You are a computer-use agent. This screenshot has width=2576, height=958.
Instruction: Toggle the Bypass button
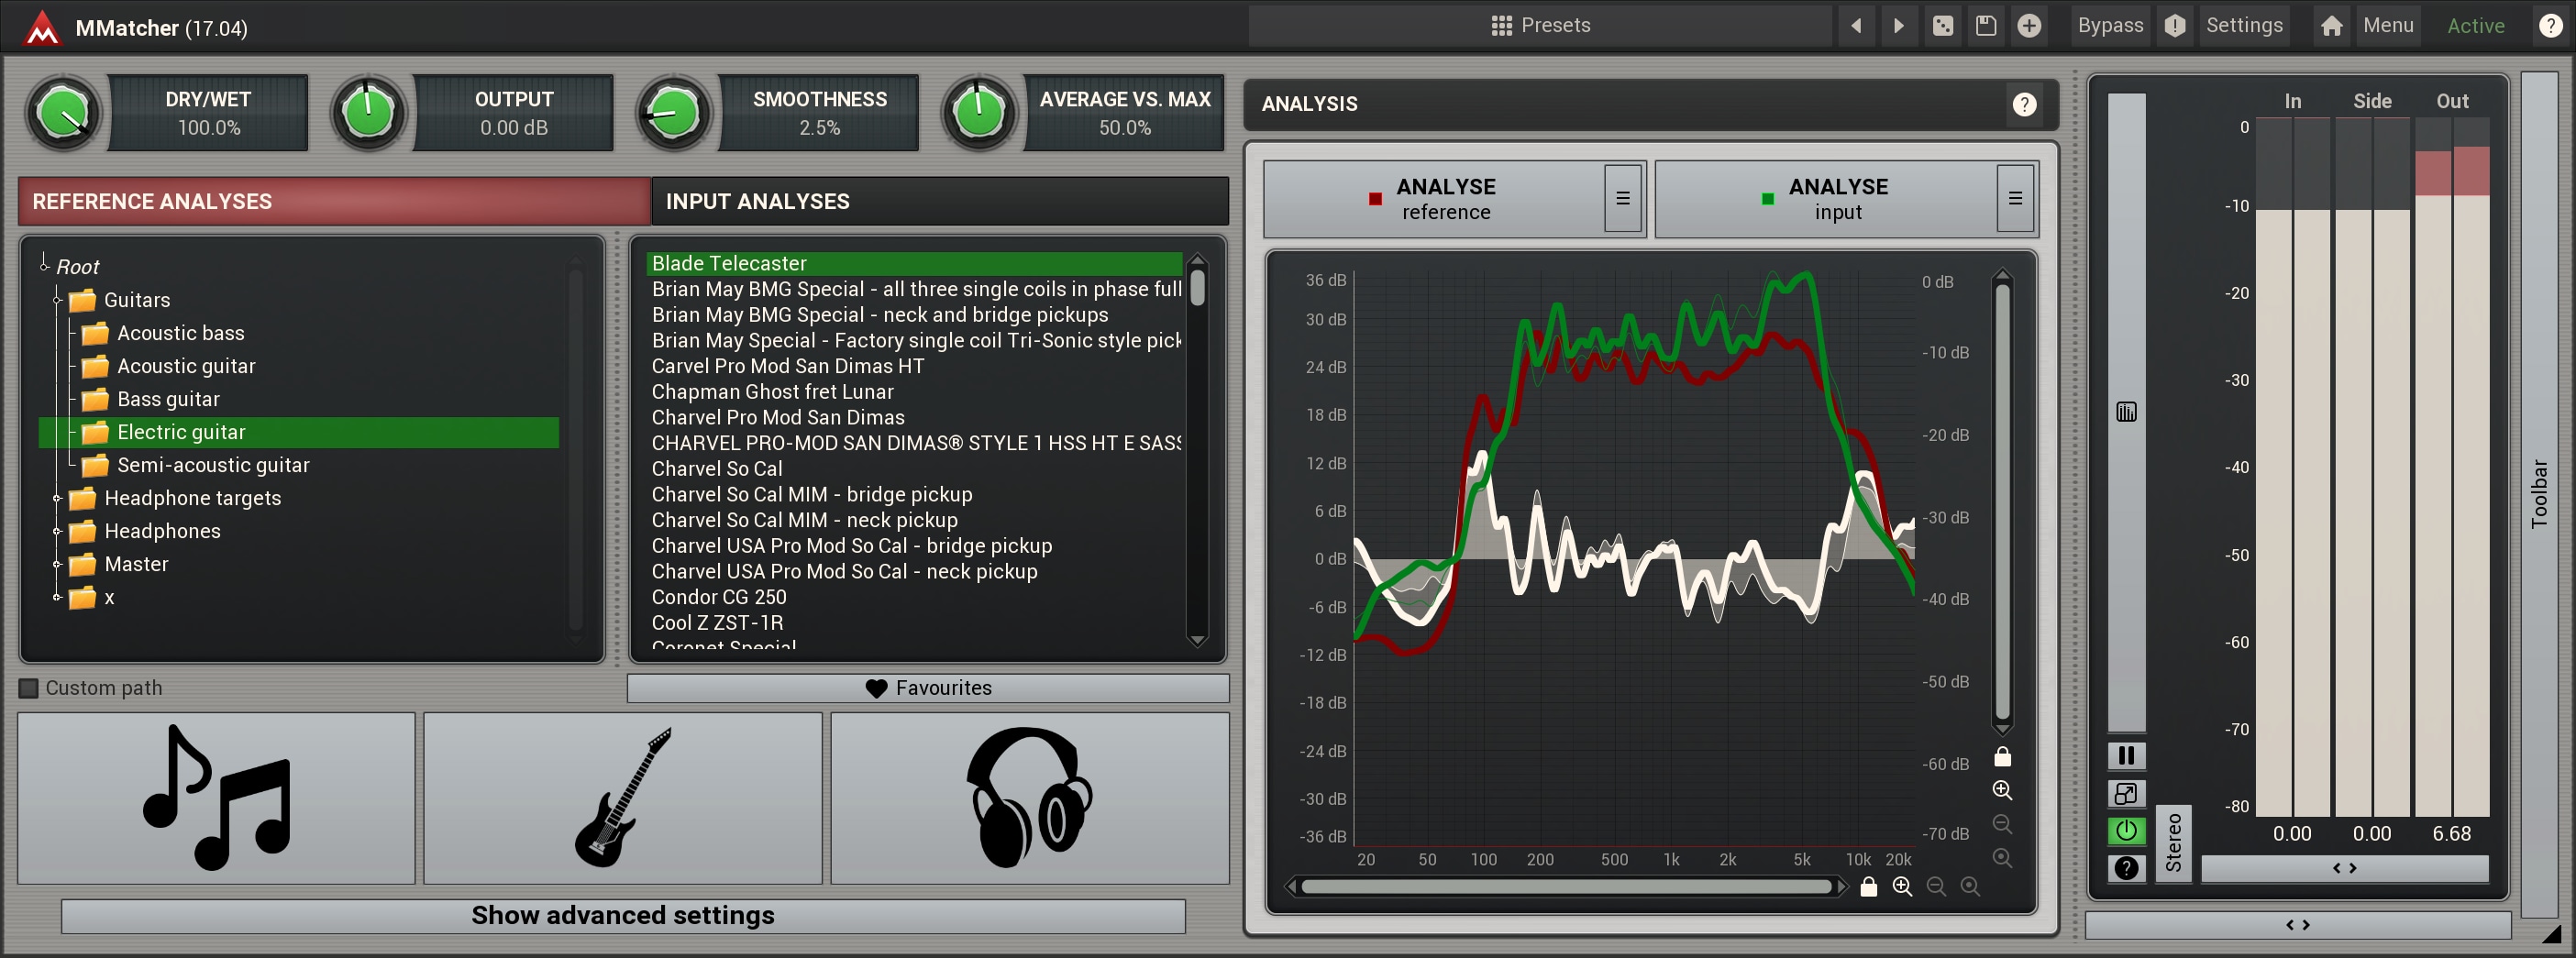[x=2110, y=26]
